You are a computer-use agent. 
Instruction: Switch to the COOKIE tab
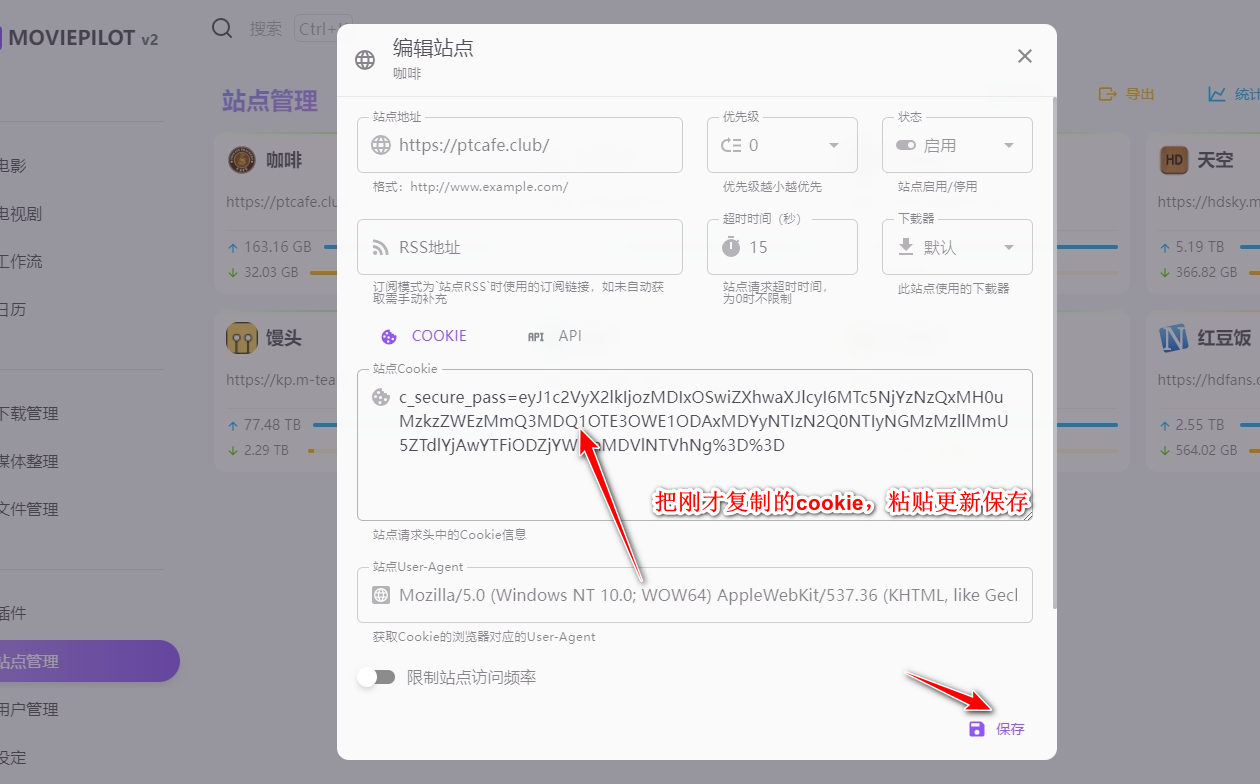pyautogui.click(x=424, y=336)
